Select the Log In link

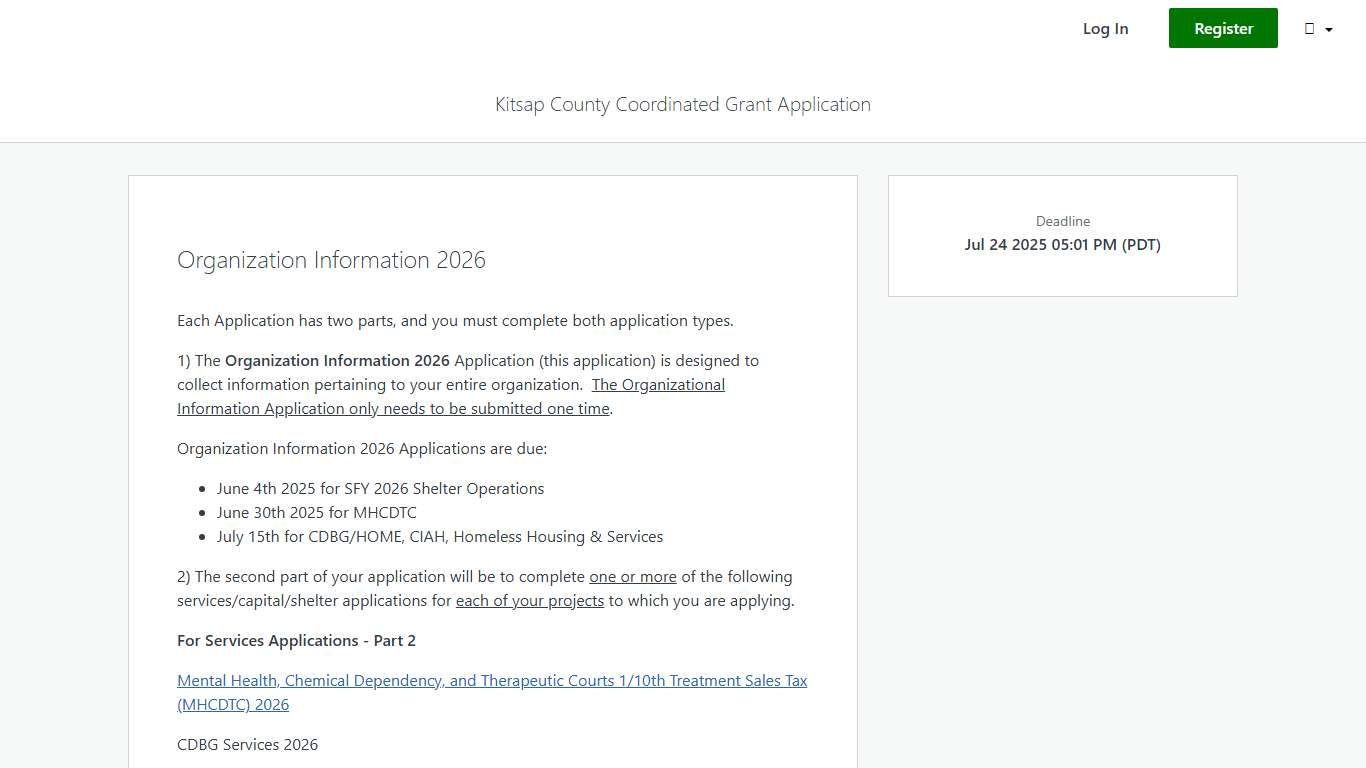[1105, 28]
